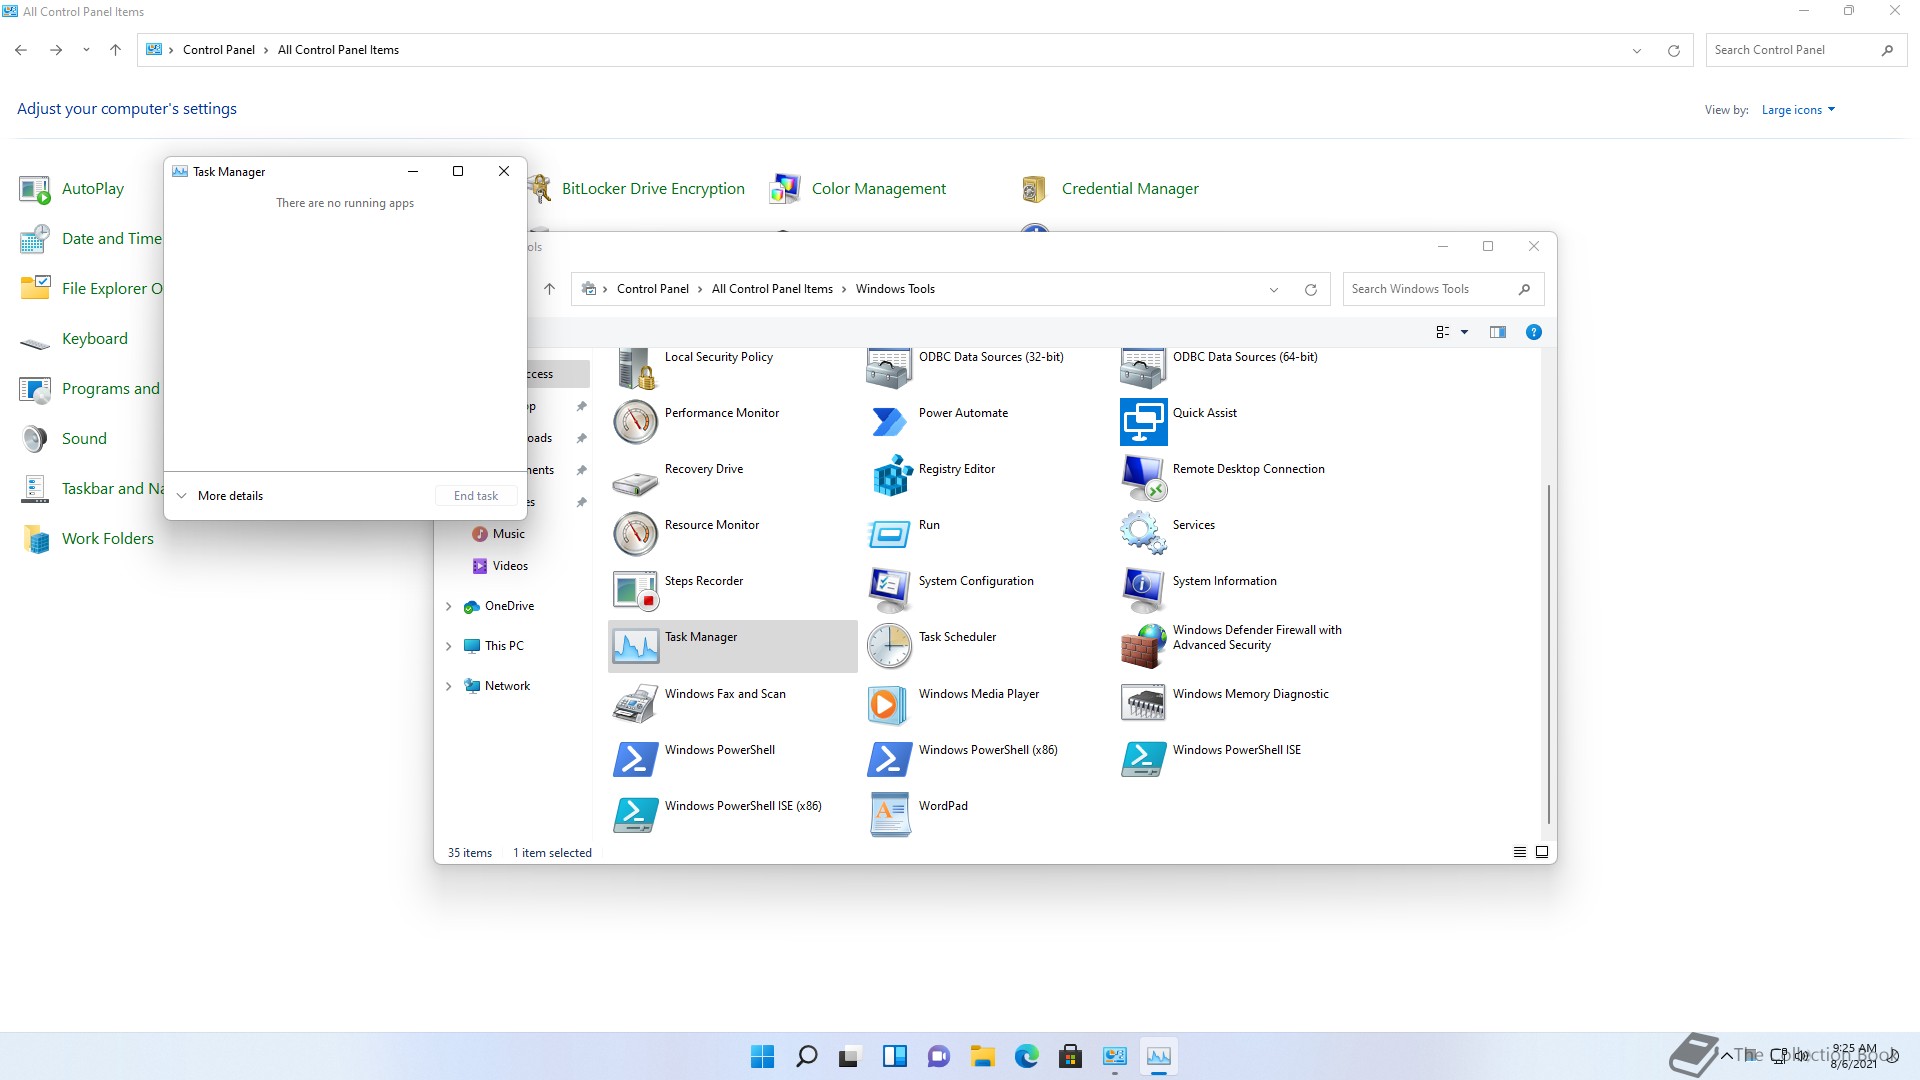Go up one level in Windows Tools
1920x1080 pixels.
tap(549, 289)
